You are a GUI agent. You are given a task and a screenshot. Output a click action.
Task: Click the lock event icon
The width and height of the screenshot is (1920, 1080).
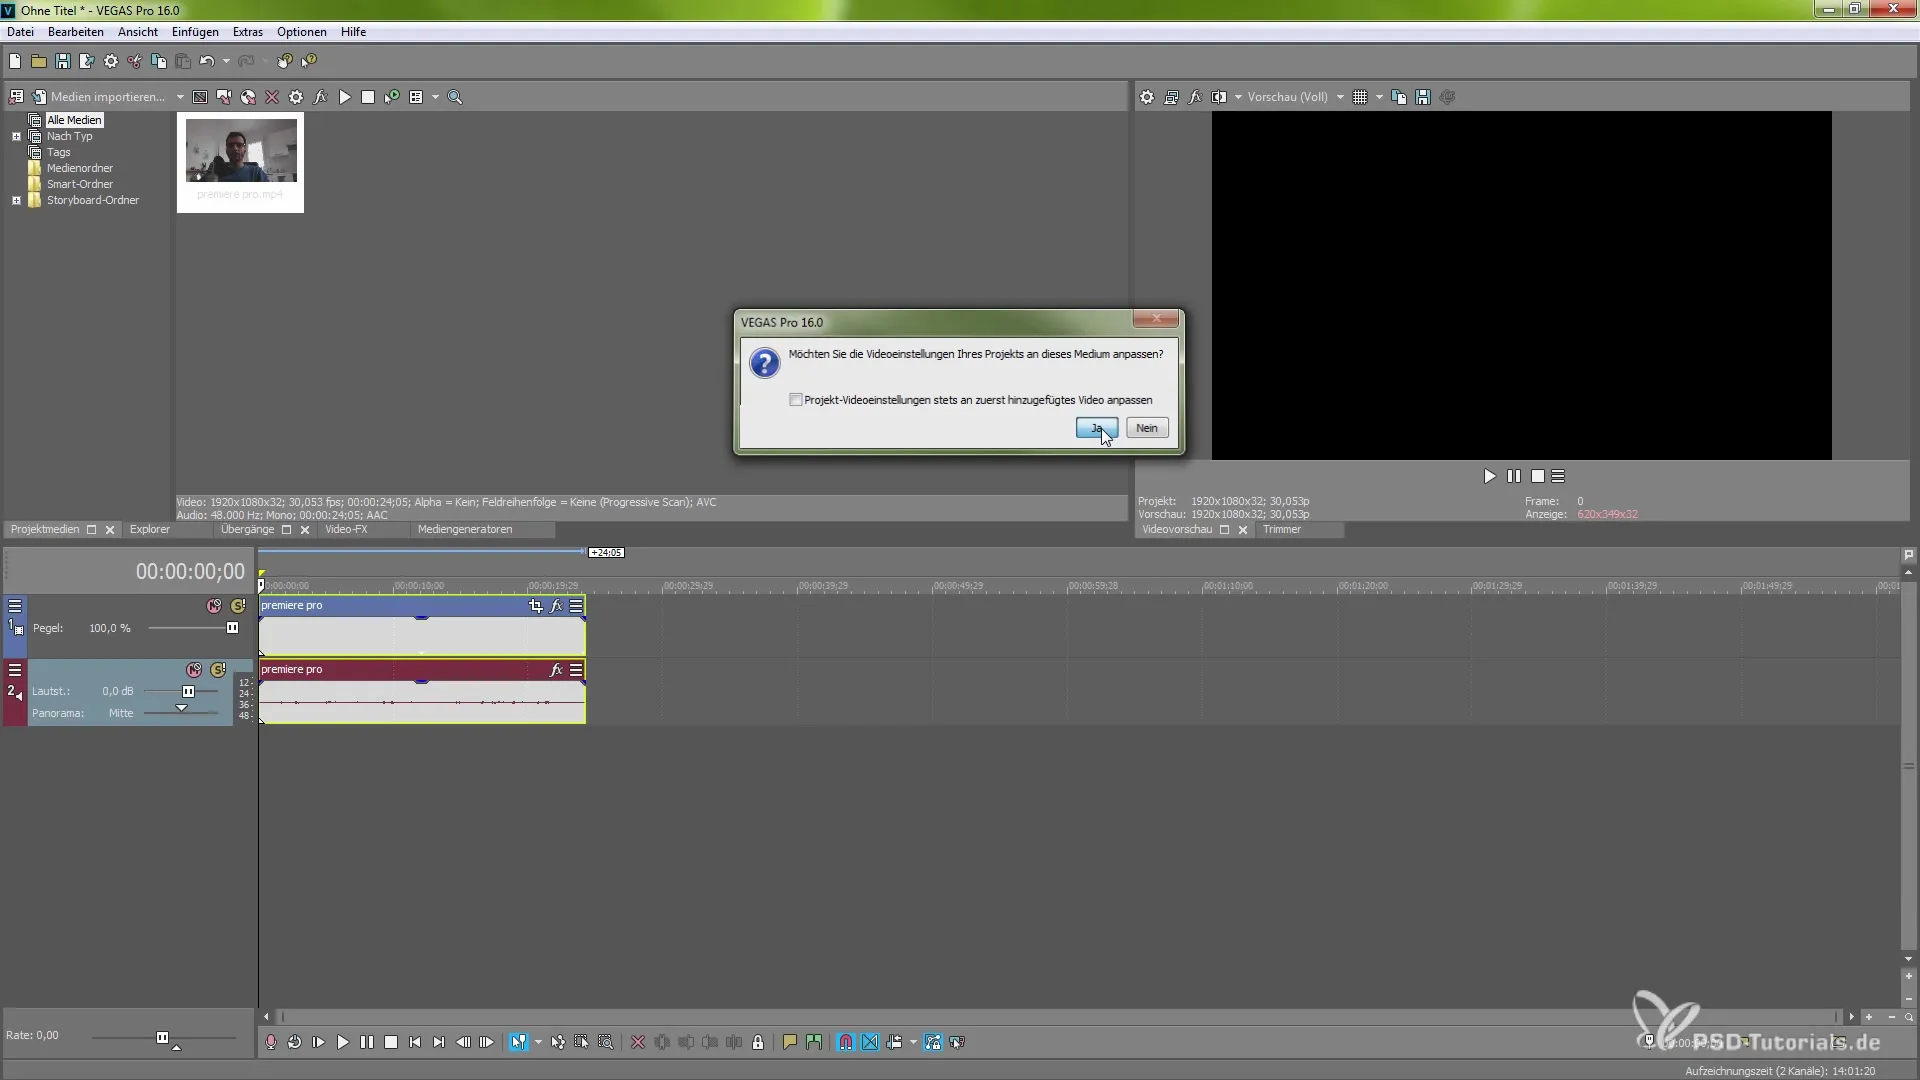pos(758,1042)
